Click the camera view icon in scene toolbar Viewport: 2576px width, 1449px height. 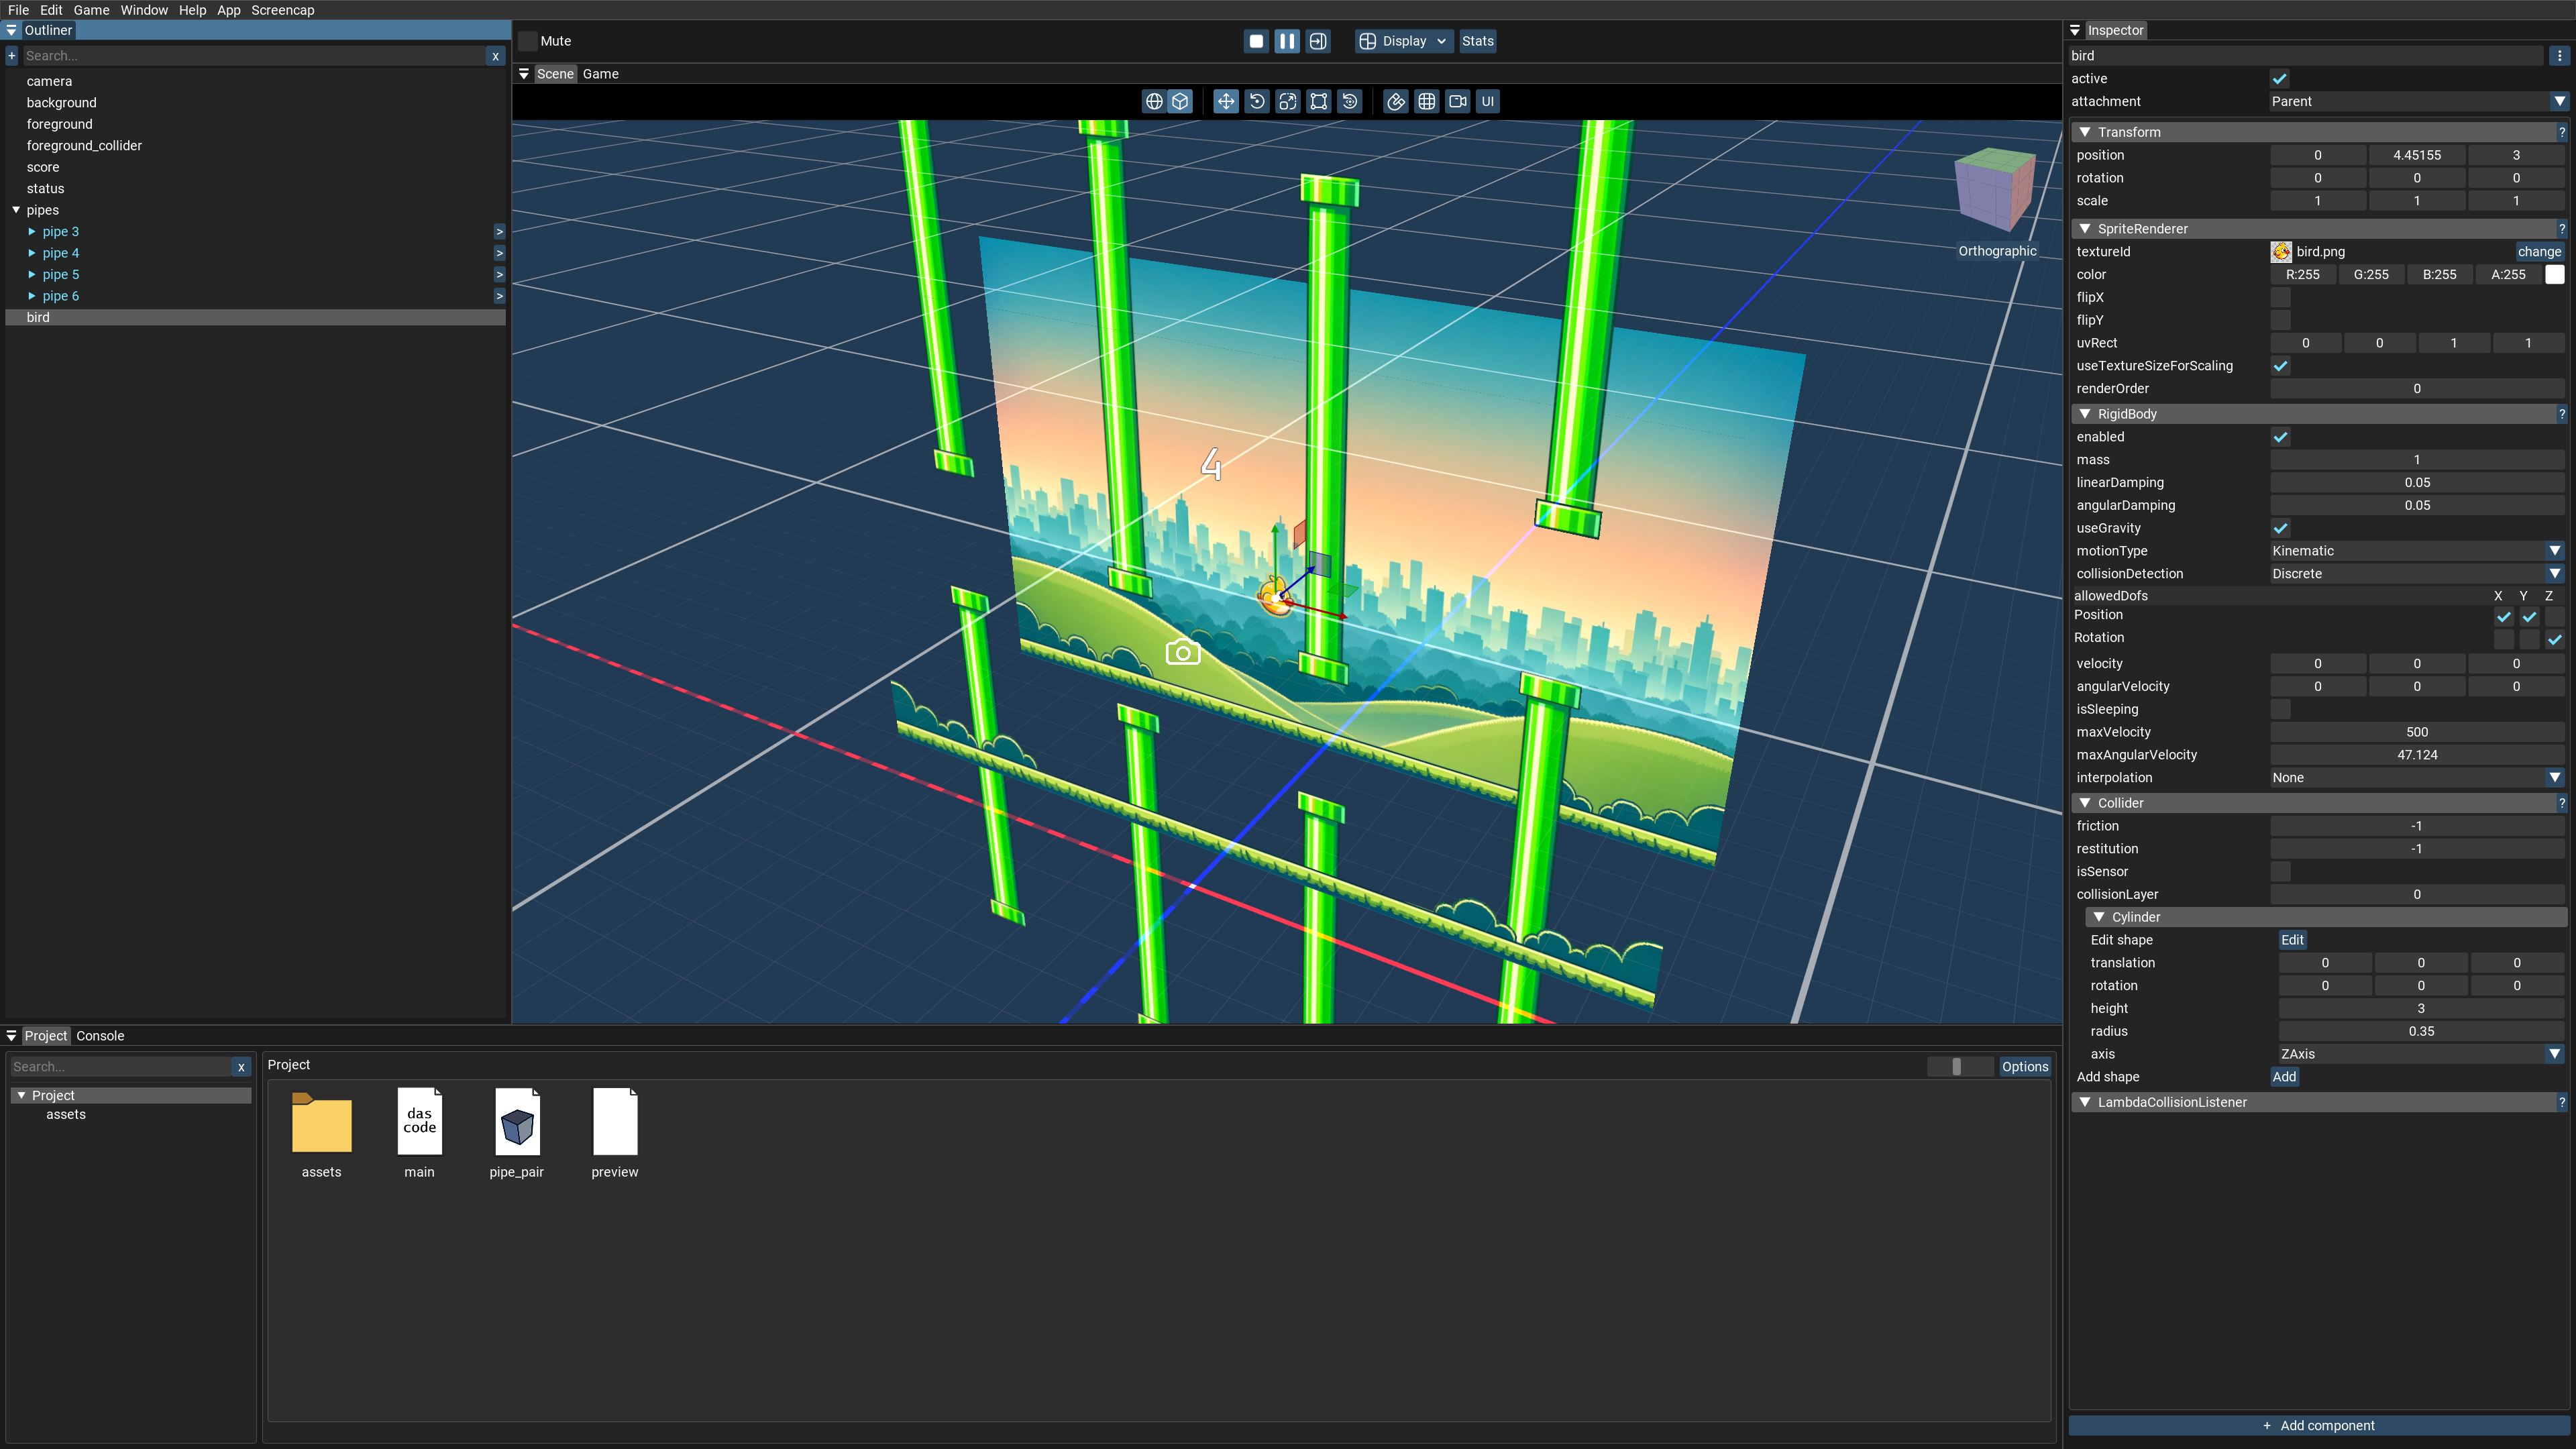[1458, 101]
